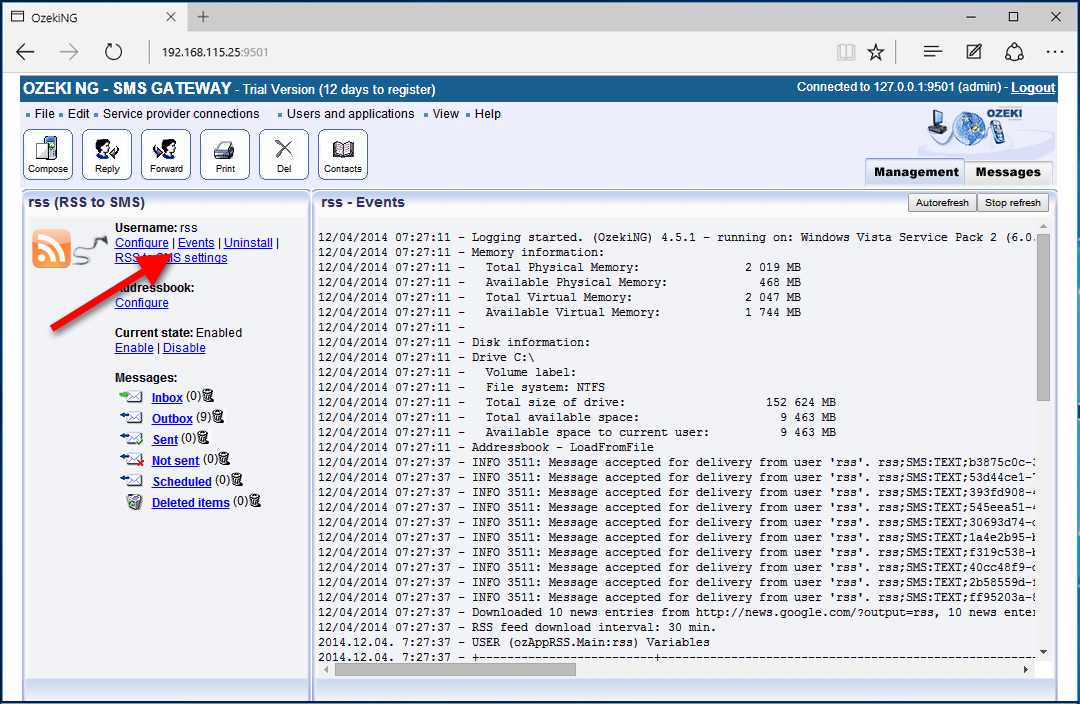Click the Uninstall link
Image resolution: width=1080 pixels, height=704 pixels.
pos(248,242)
